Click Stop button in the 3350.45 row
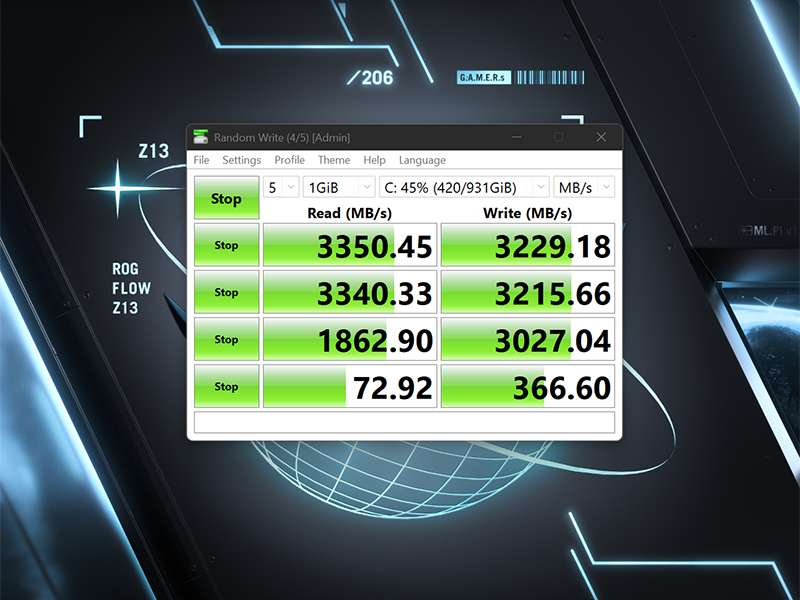 pos(227,245)
